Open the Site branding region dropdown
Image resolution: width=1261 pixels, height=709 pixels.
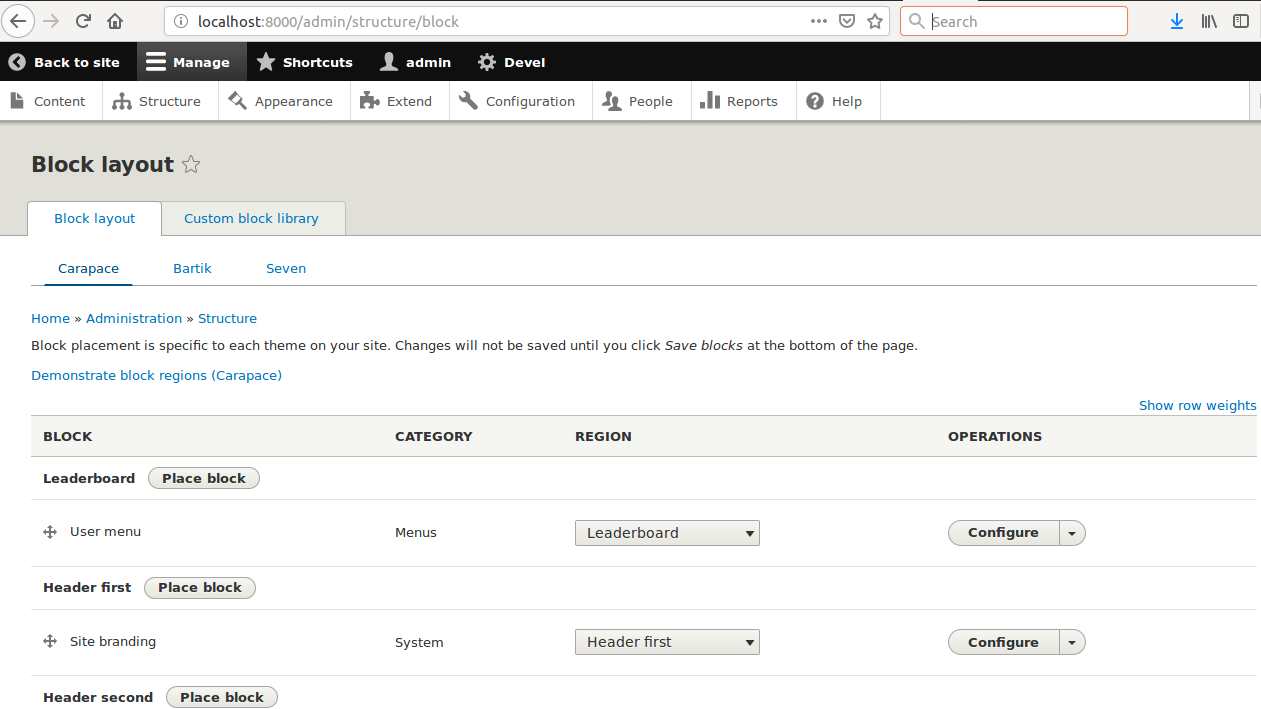tap(667, 642)
